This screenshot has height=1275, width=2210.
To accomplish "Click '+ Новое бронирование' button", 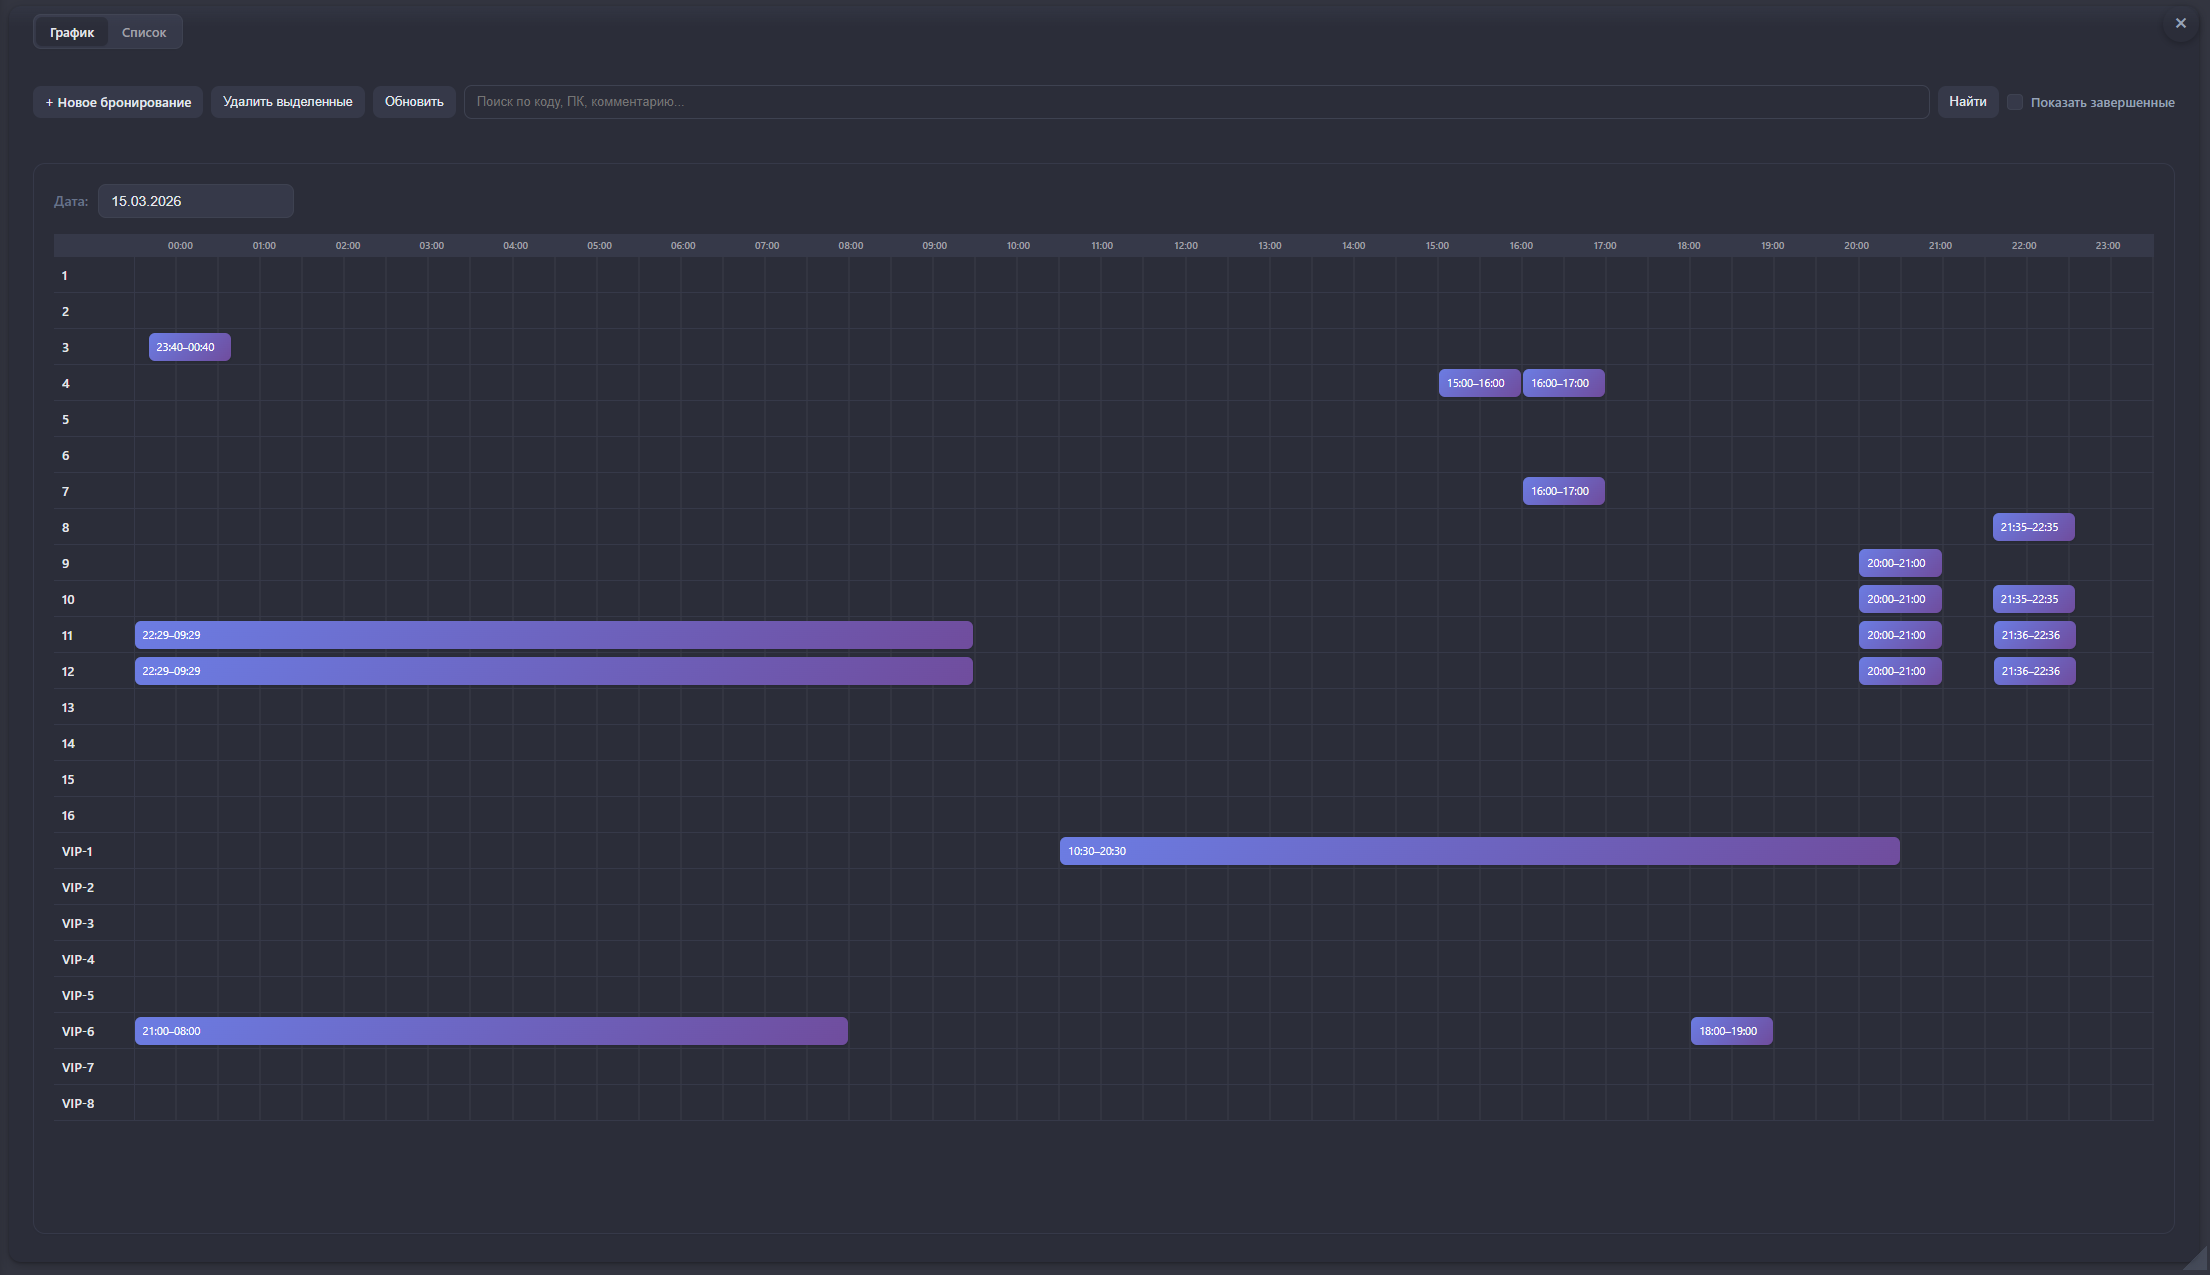I will click(x=118, y=102).
